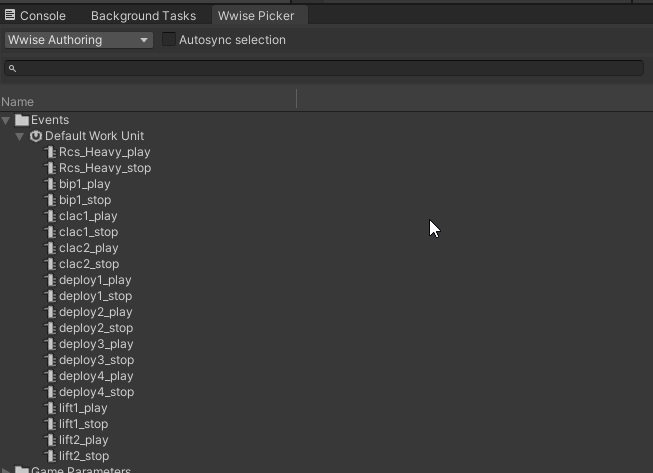
Task: Select the lift2_stop event name
Action: tap(84, 456)
